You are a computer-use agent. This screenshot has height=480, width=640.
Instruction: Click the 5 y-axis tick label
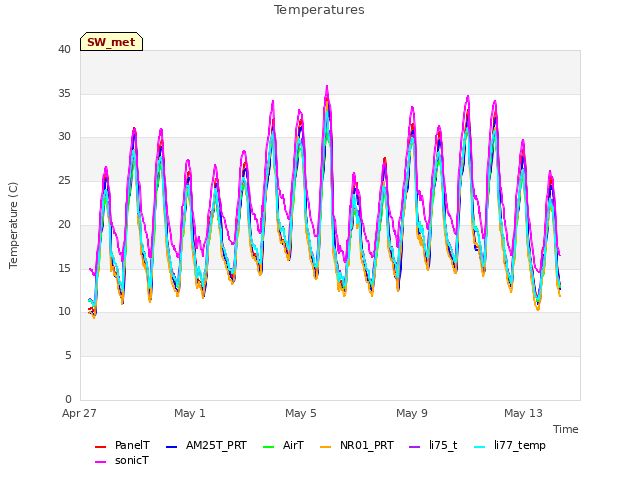click(68, 356)
